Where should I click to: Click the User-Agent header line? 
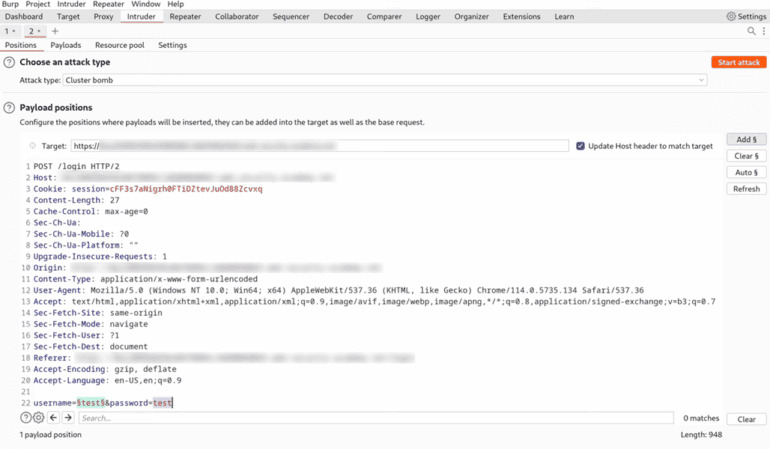coord(338,290)
